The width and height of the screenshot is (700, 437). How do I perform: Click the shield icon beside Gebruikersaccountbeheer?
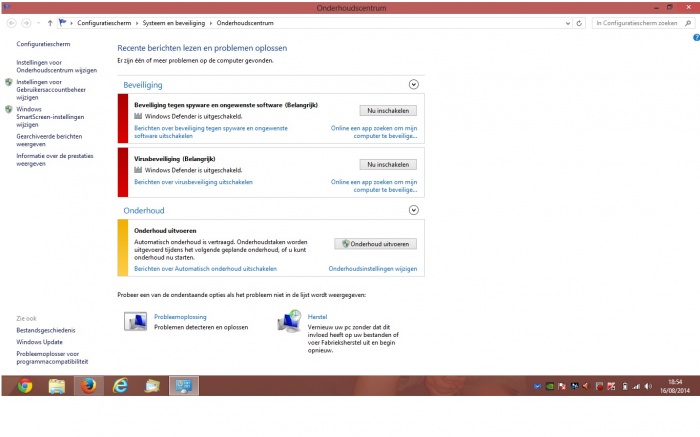tap(8, 82)
